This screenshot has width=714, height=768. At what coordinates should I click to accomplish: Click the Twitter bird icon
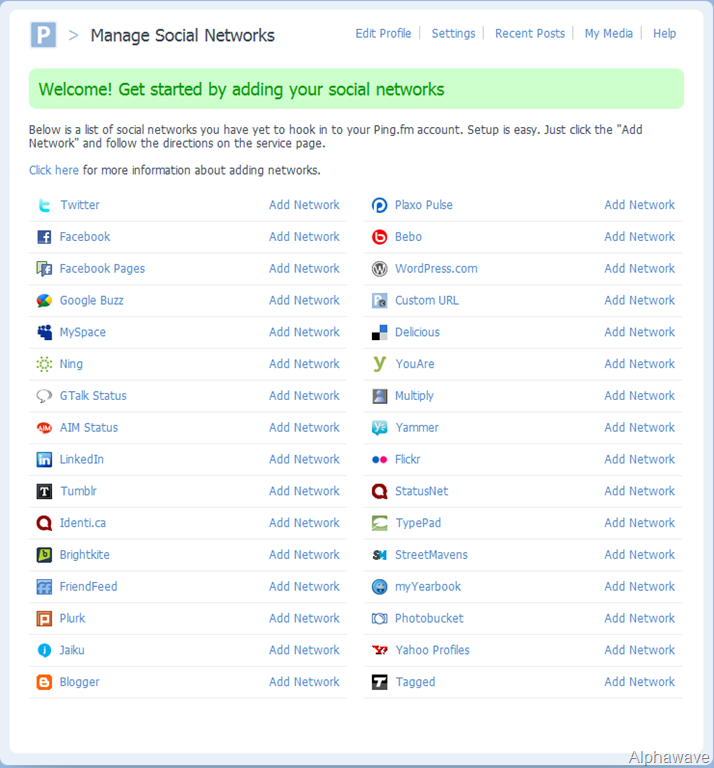pos(44,205)
